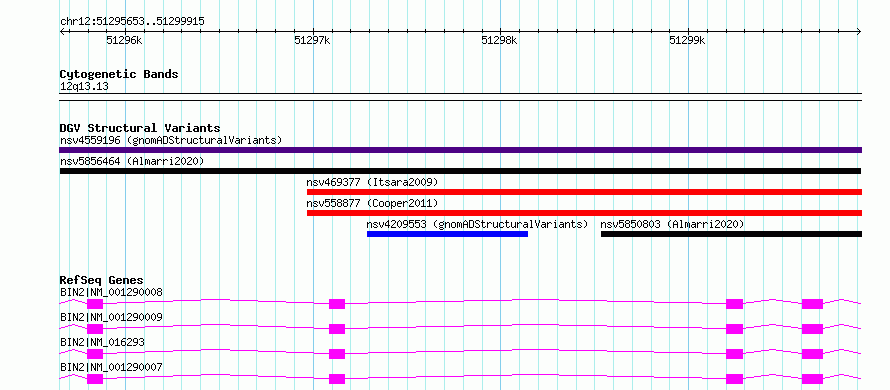Click the BIN2|NM_001290008 transcript label
The width and height of the screenshot is (890, 390).
(111, 293)
